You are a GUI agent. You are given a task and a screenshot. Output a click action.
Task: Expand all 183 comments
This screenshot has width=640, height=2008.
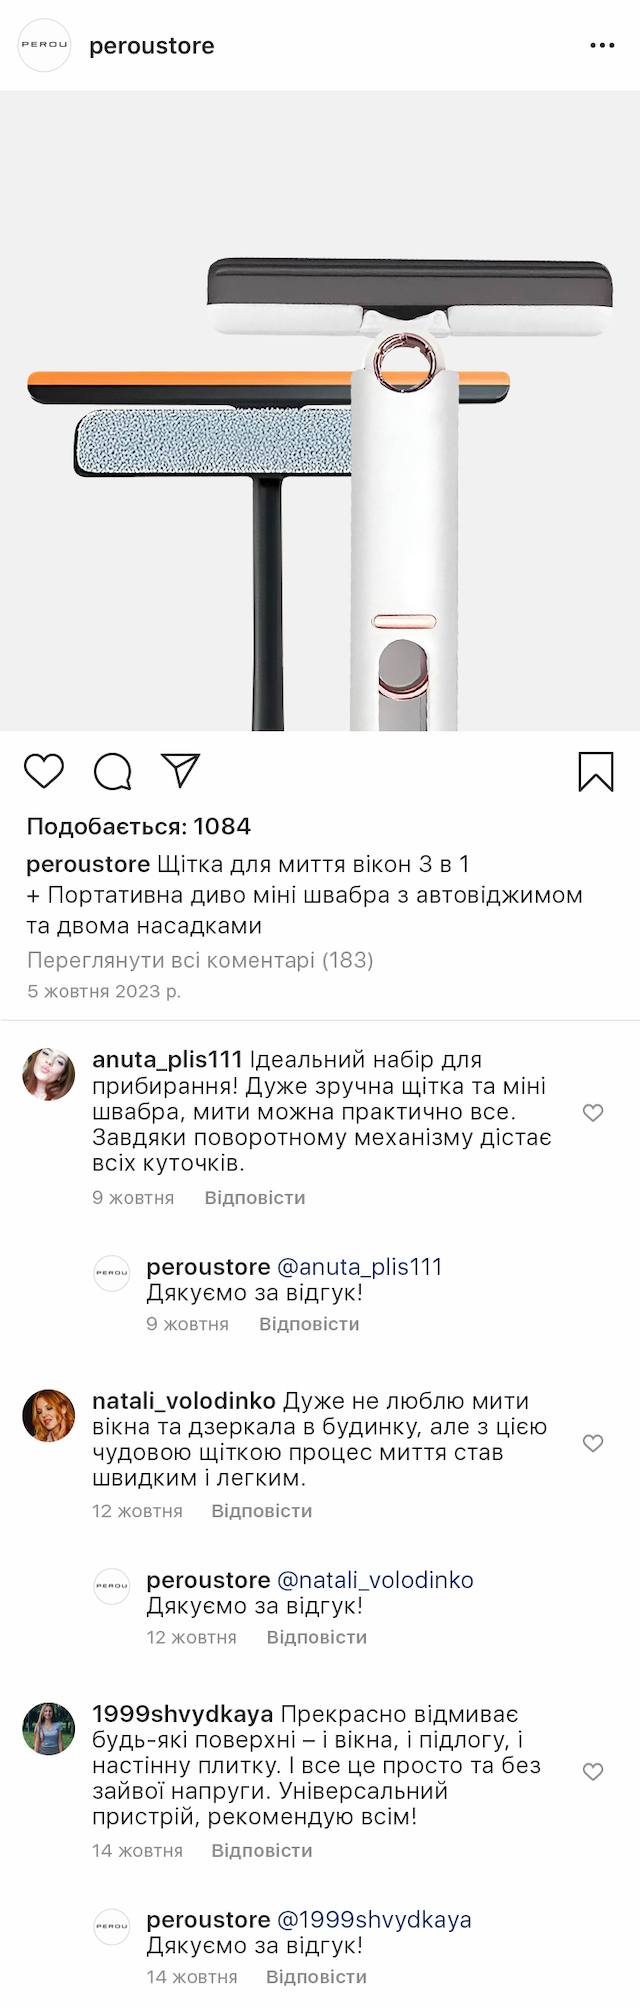[x=200, y=960]
